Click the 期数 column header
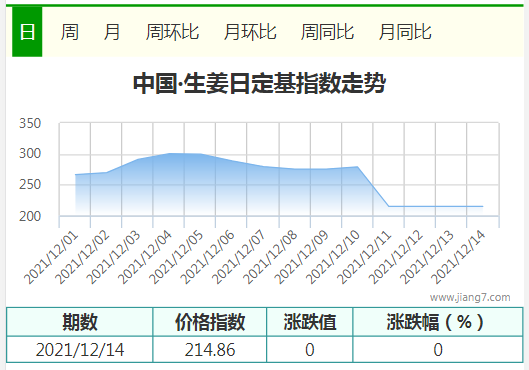Image resolution: width=529 pixels, height=370 pixels. 80,322
